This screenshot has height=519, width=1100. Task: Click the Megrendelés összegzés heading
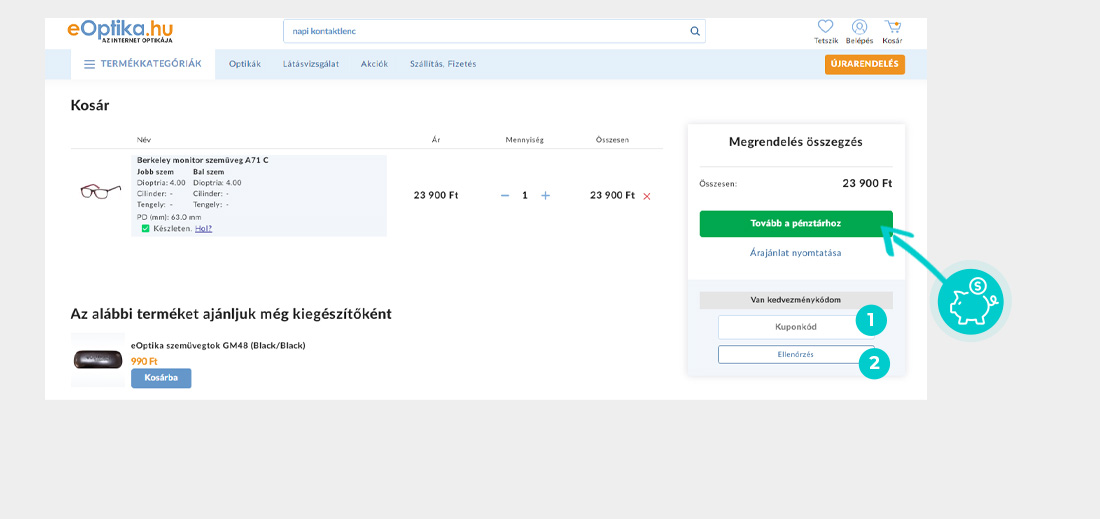coord(796,142)
